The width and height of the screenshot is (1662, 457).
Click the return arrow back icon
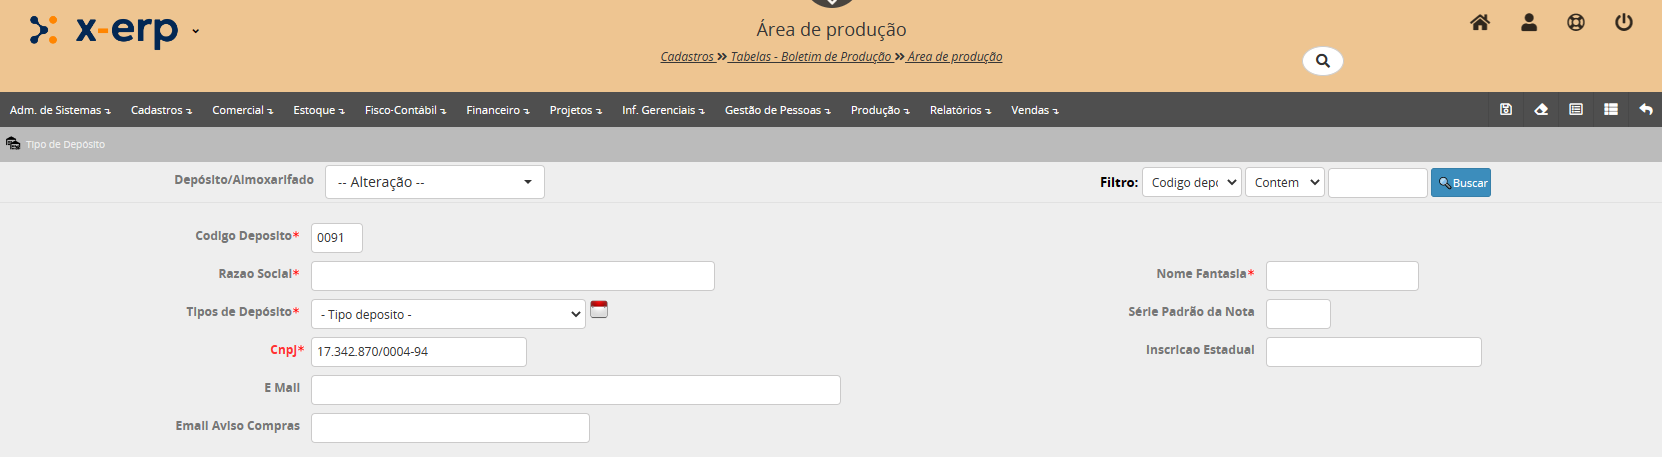[1646, 109]
